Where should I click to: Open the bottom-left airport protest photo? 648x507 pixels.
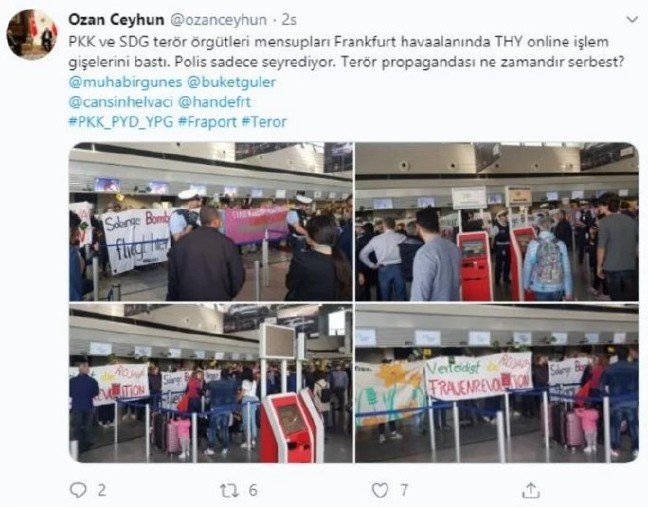tap(211, 383)
